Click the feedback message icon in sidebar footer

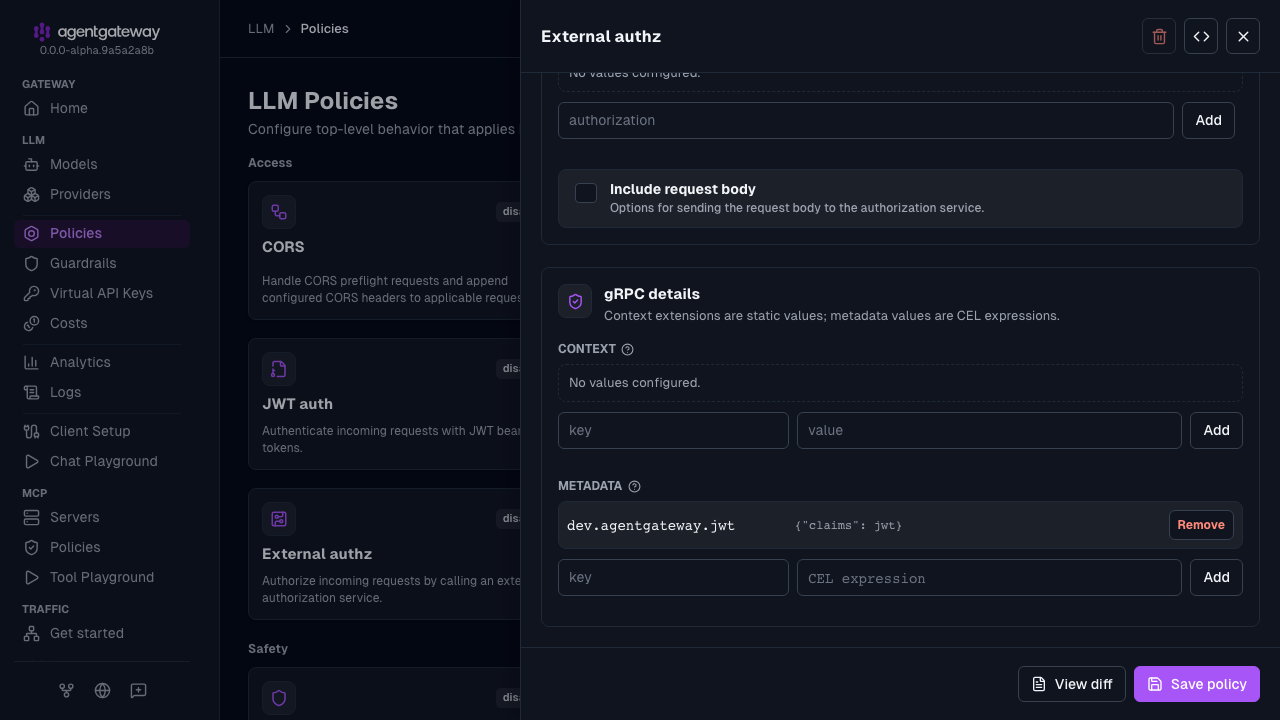[139, 690]
